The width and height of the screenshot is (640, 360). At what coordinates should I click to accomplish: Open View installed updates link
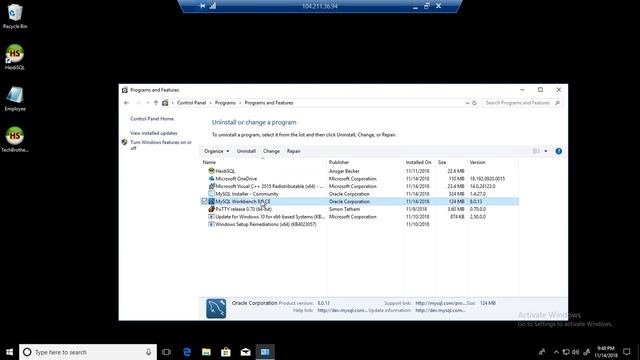[x=153, y=133]
